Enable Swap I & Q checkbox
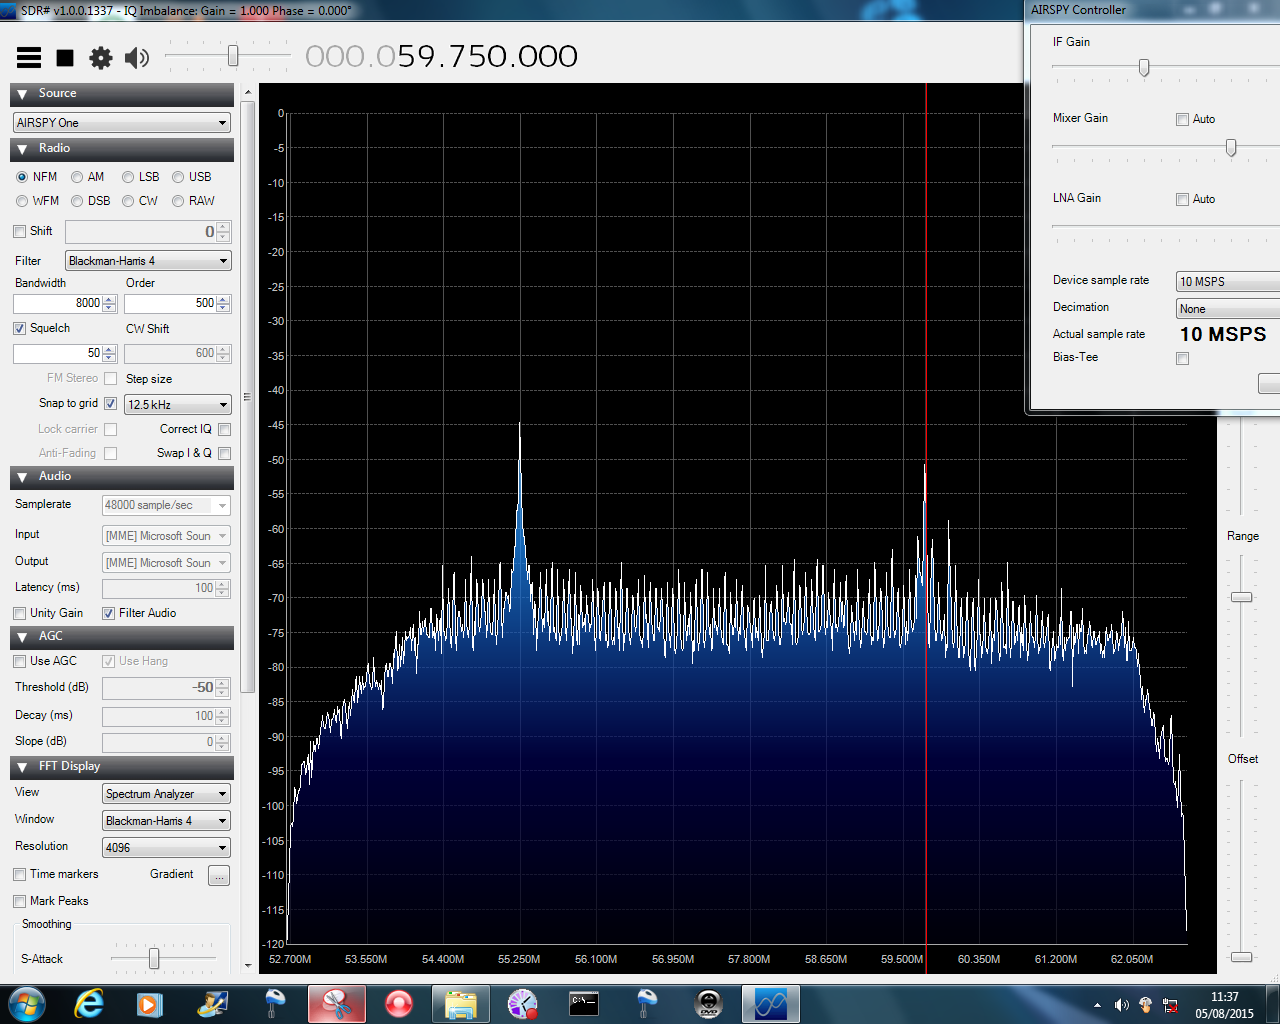The height and width of the screenshot is (1024, 1280). pyautogui.click(x=224, y=453)
